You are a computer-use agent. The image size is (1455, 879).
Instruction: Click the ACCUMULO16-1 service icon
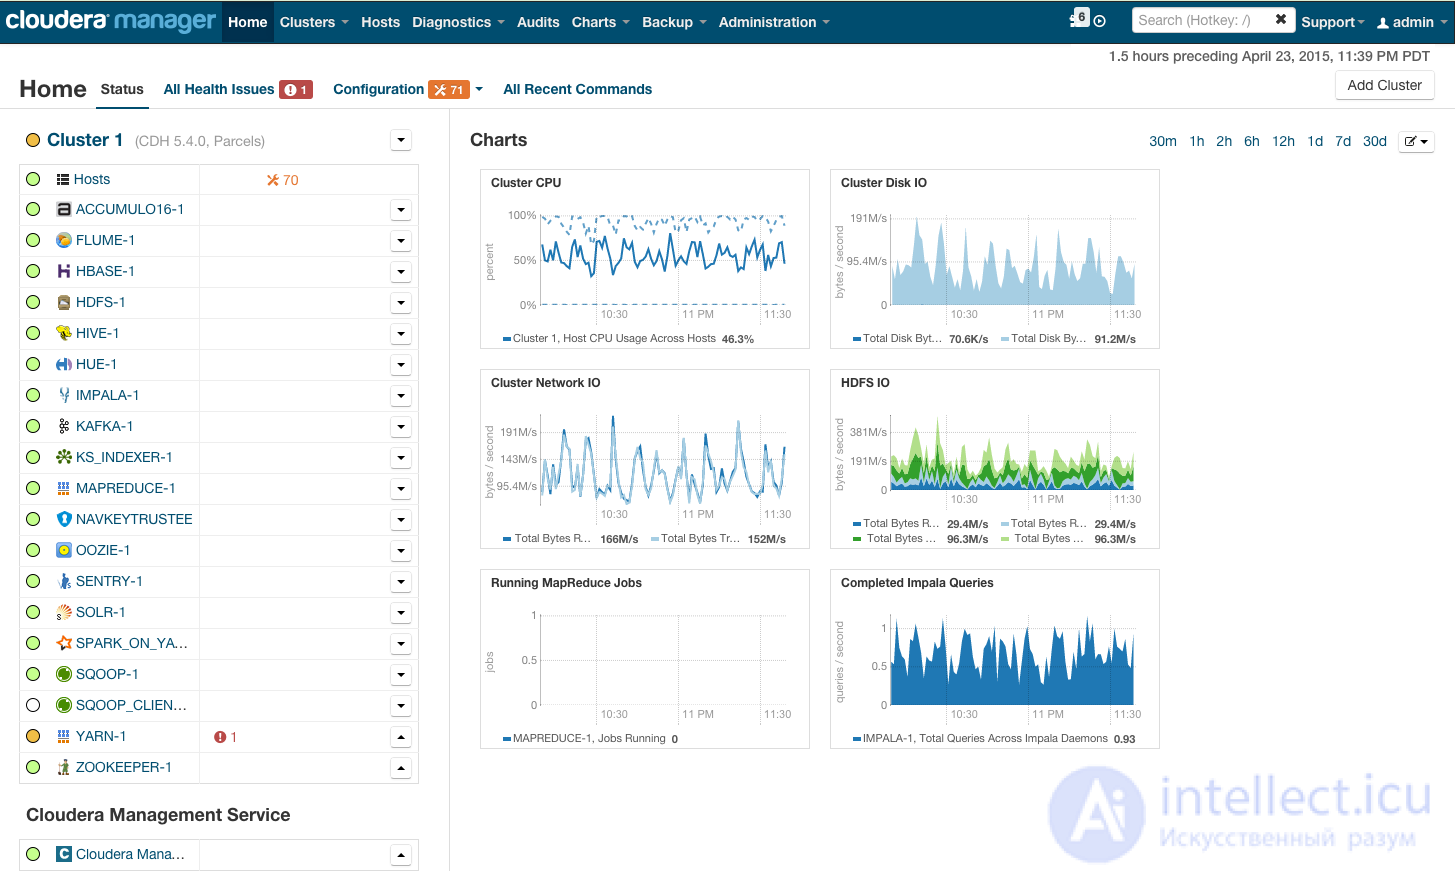pos(64,210)
